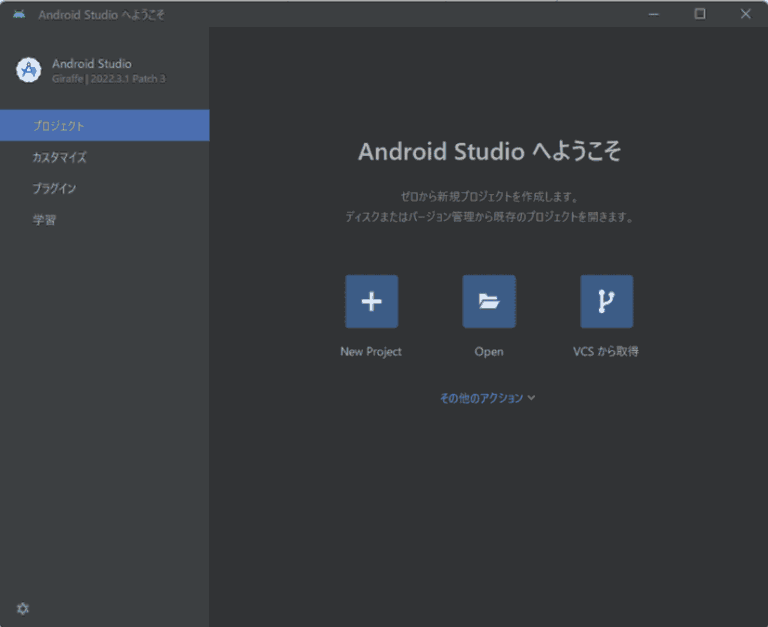Image resolution: width=768 pixels, height=627 pixels.
Task: Click the Android Studio compass logo in sidebar
Action: pos(29,71)
